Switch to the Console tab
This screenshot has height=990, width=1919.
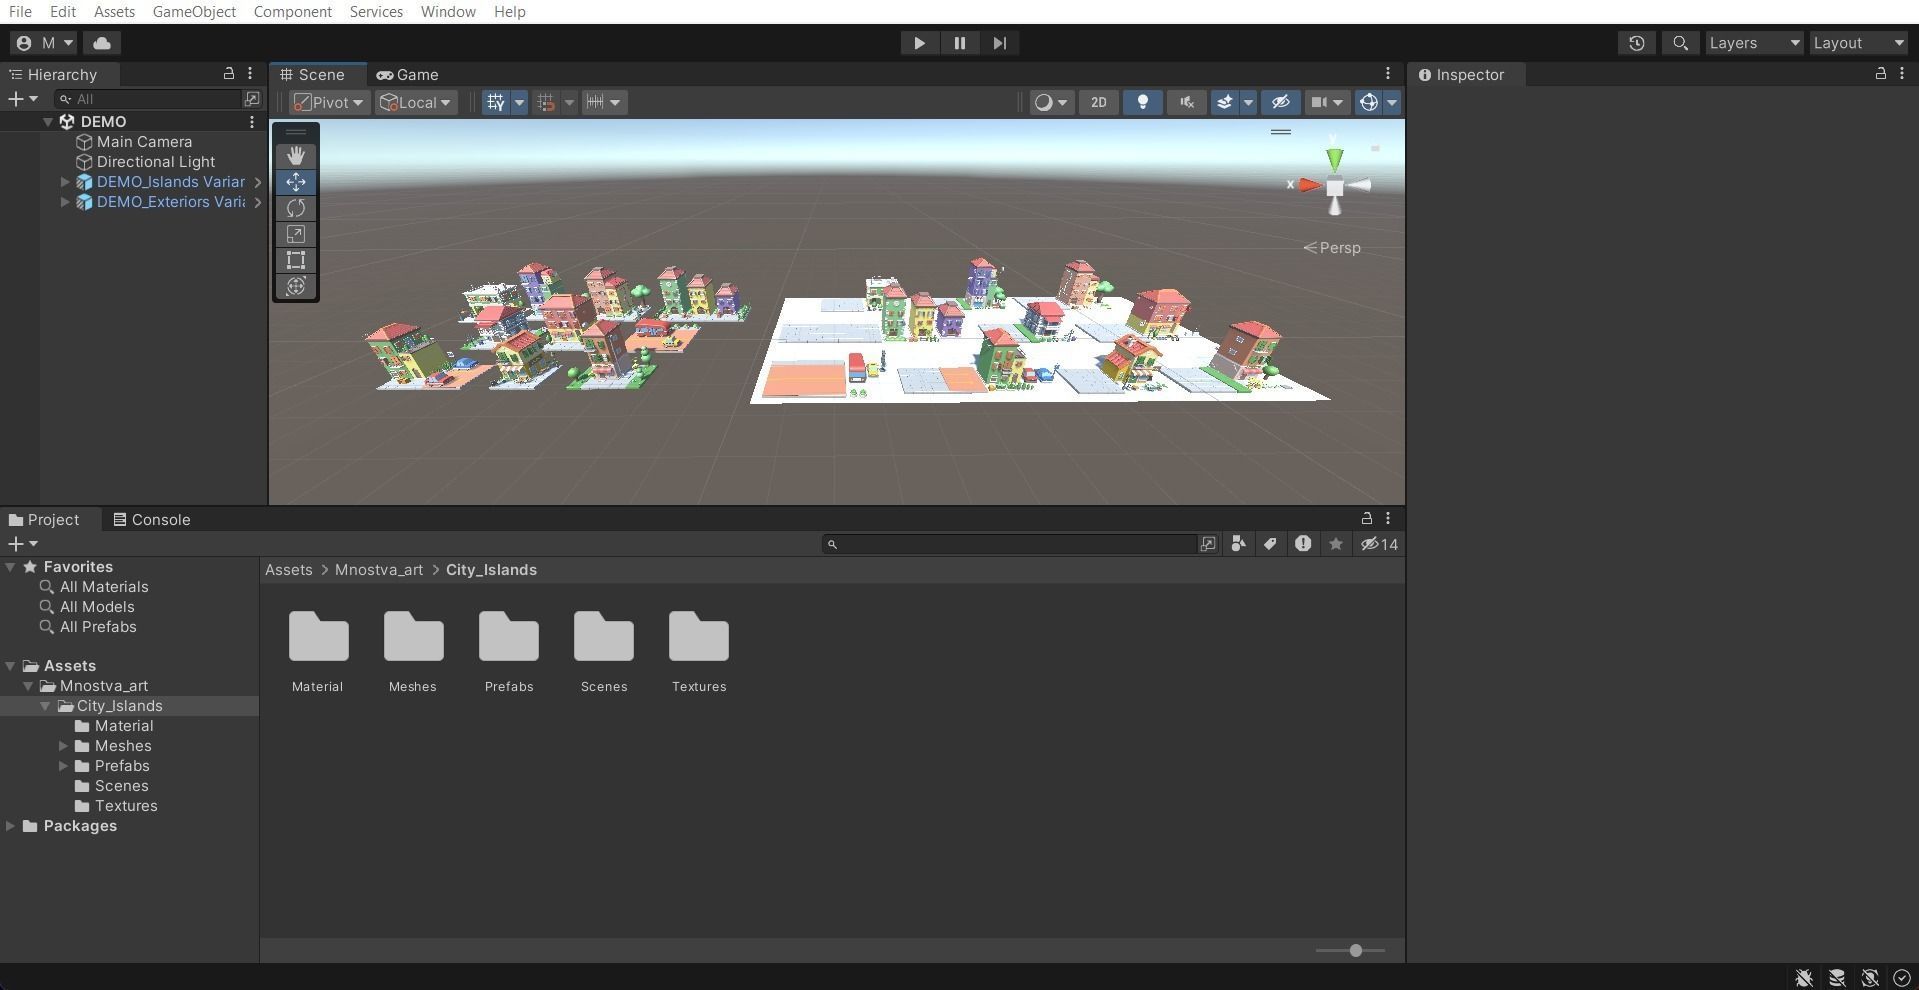tap(152, 520)
